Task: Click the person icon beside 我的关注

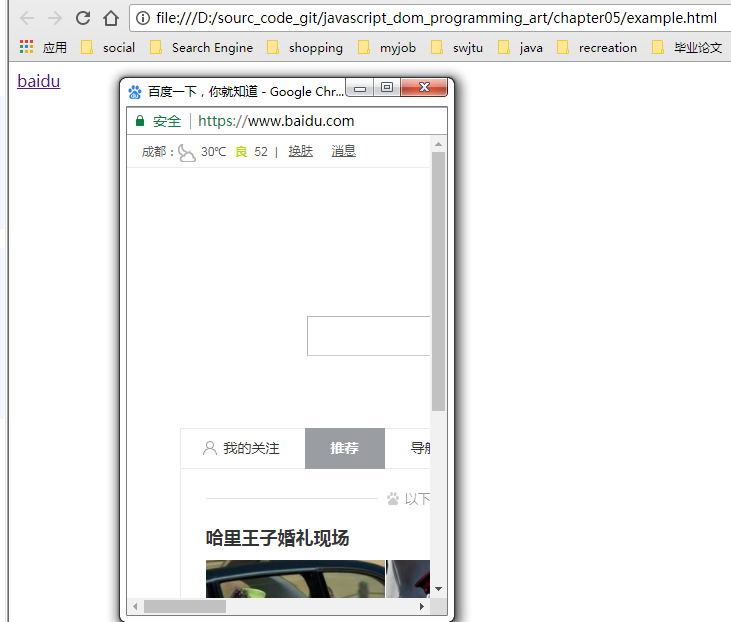Action: 210,448
